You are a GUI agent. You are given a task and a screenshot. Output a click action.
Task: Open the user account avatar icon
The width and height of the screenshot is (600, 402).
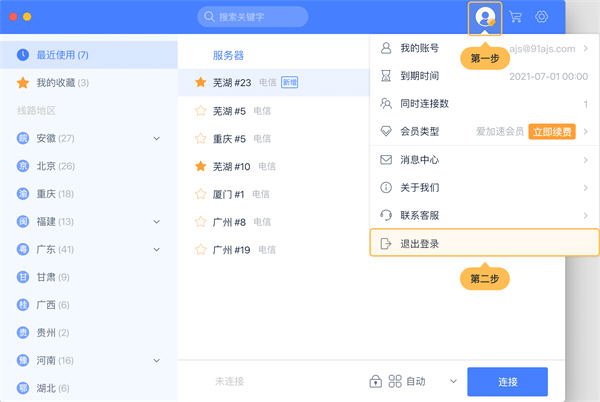[x=484, y=18]
